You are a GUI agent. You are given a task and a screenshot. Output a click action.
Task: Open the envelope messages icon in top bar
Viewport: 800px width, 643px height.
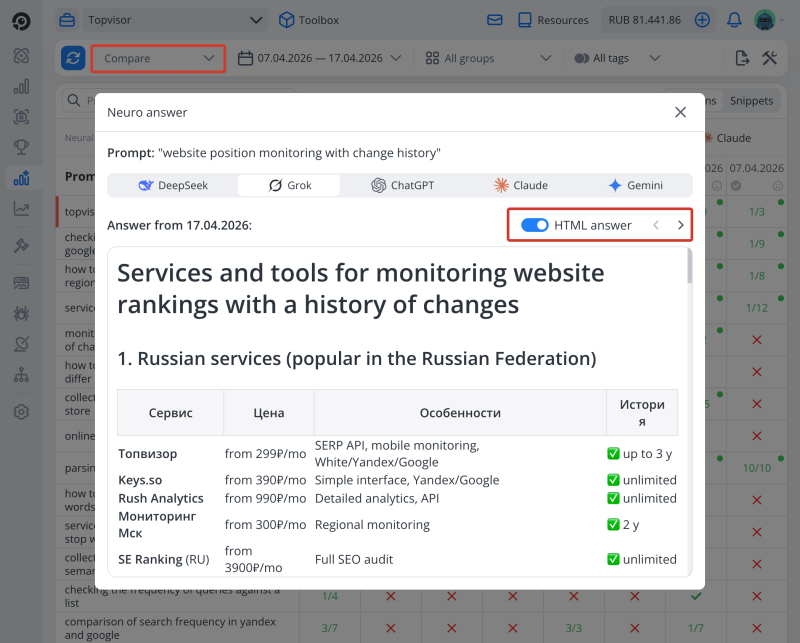(493, 19)
